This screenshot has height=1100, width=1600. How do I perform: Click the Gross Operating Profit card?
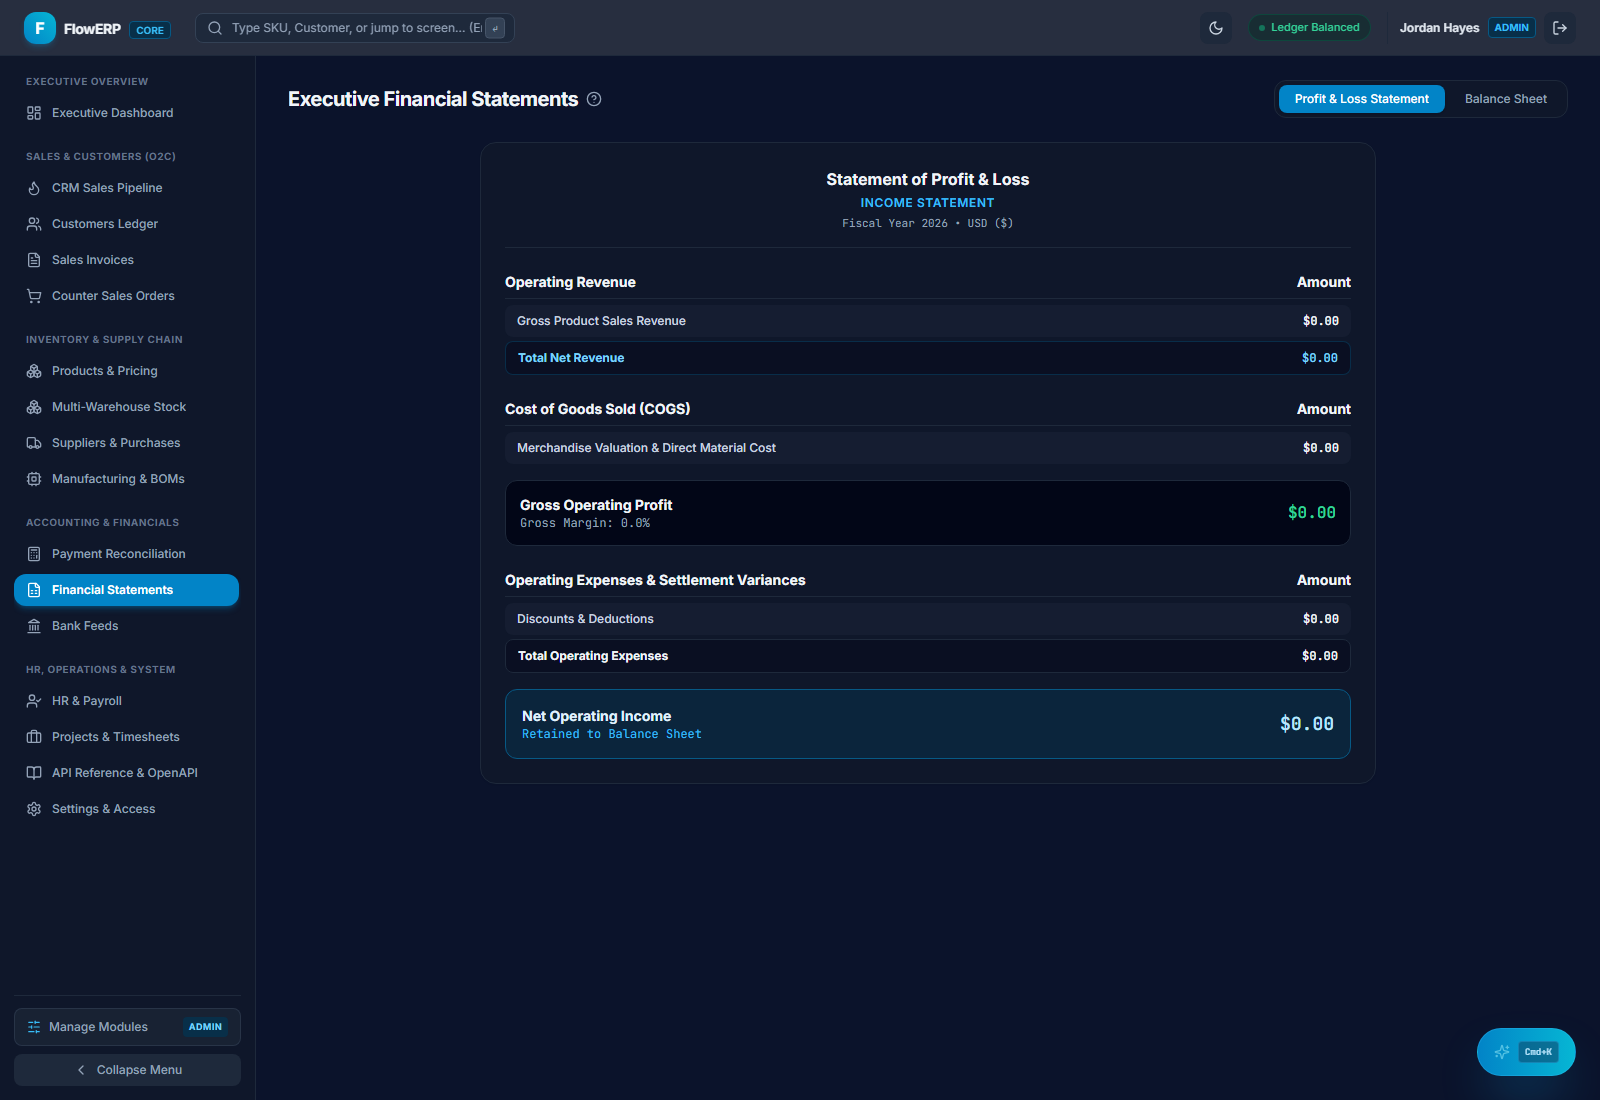(x=928, y=513)
